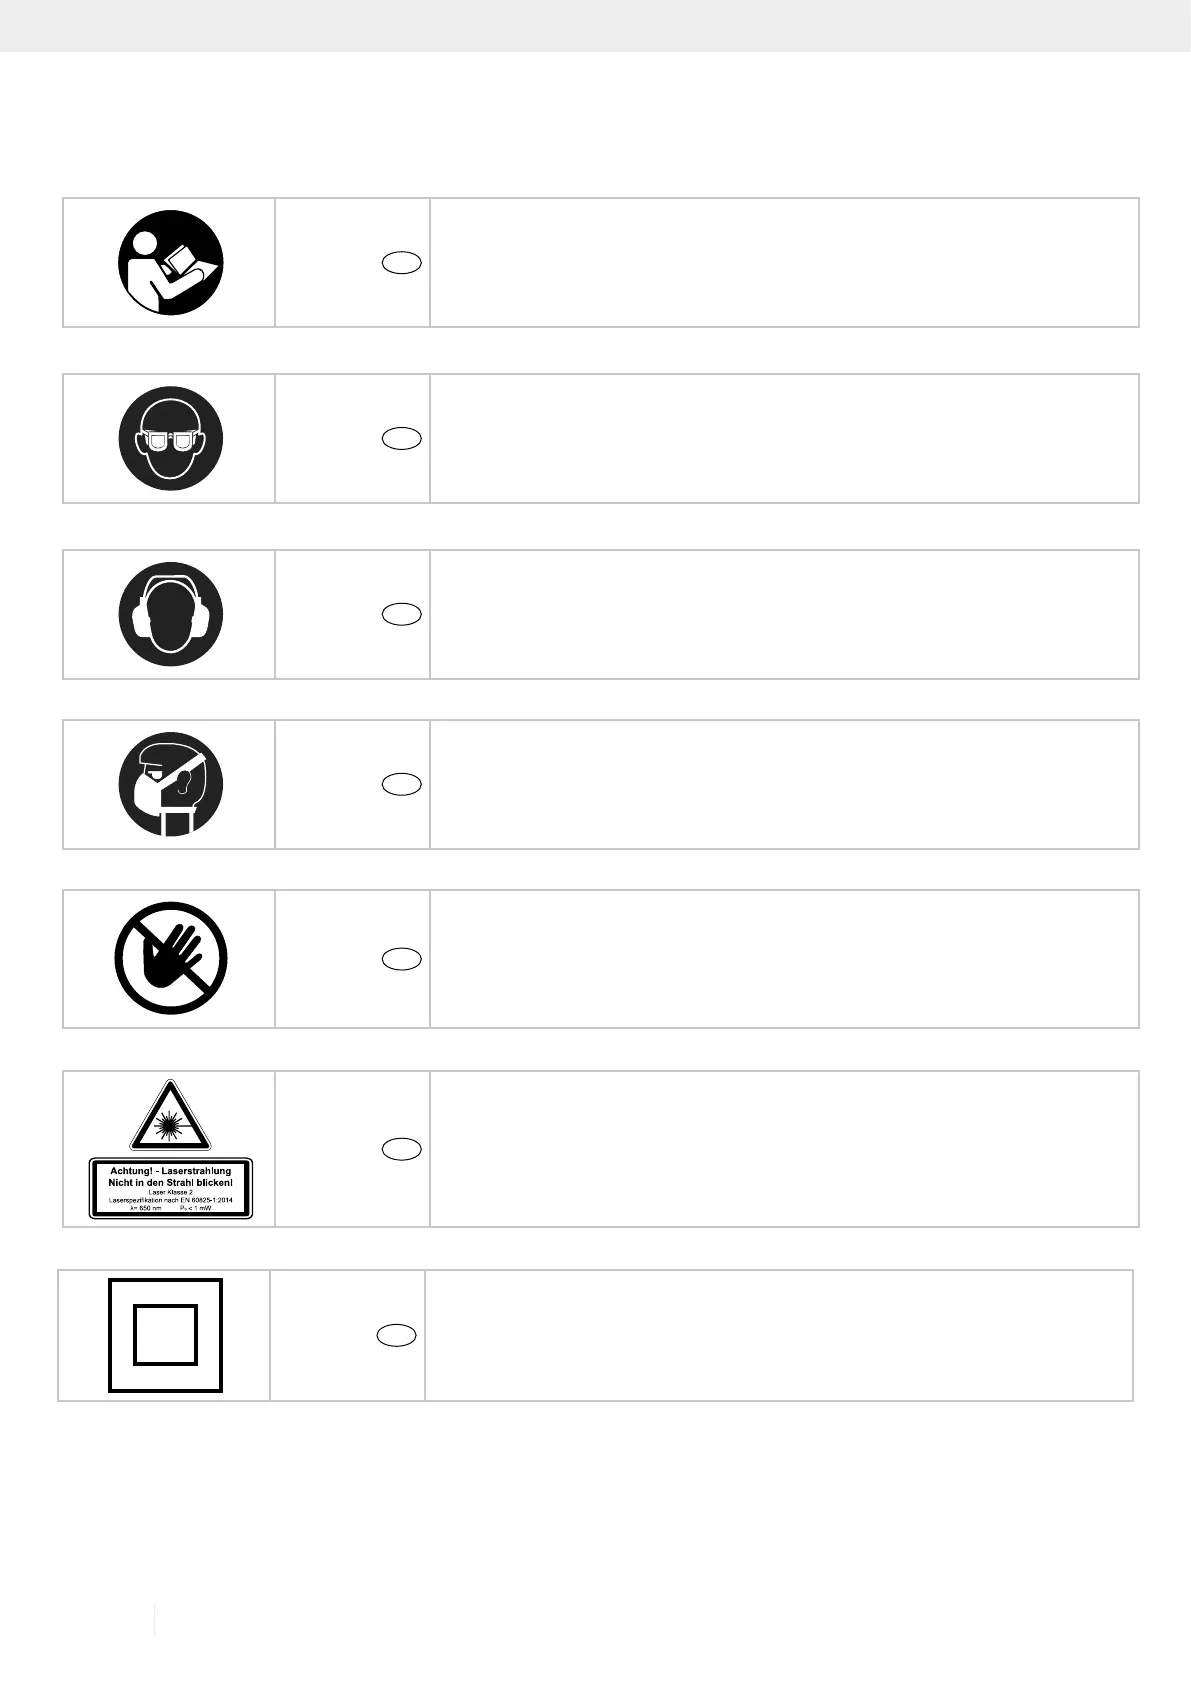Click the oval beside the double square symbol
This screenshot has height=1684, width=1191.
(397, 1335)
